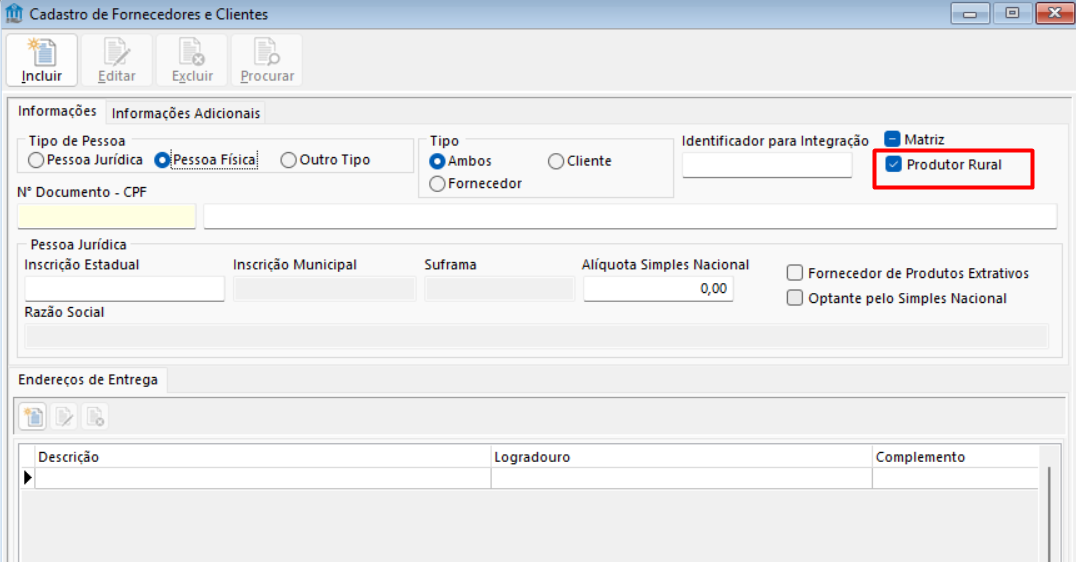Select the Cliente radio button
1076x562 pixels.
(556, 161)
